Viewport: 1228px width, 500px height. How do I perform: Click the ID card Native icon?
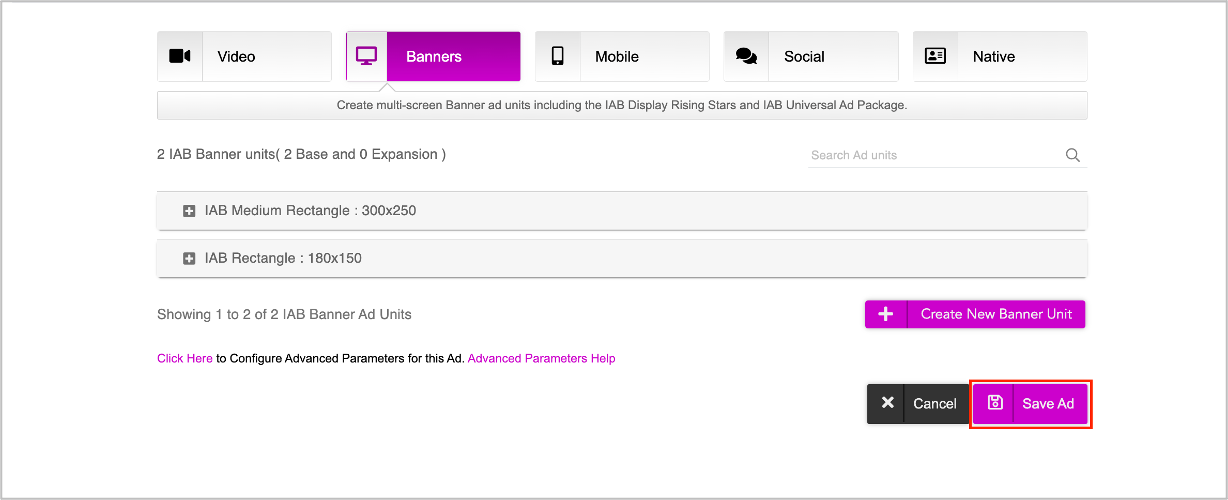936,56
